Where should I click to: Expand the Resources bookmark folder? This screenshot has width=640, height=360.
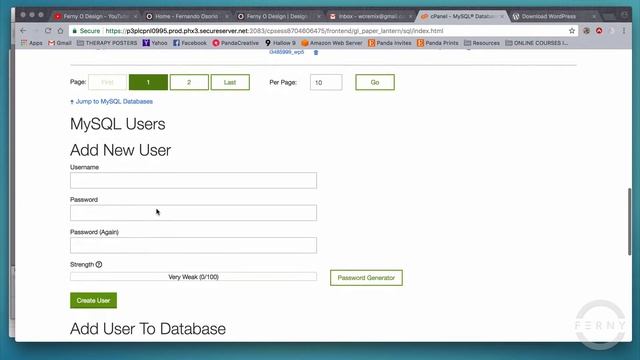[x=482, y=43]
